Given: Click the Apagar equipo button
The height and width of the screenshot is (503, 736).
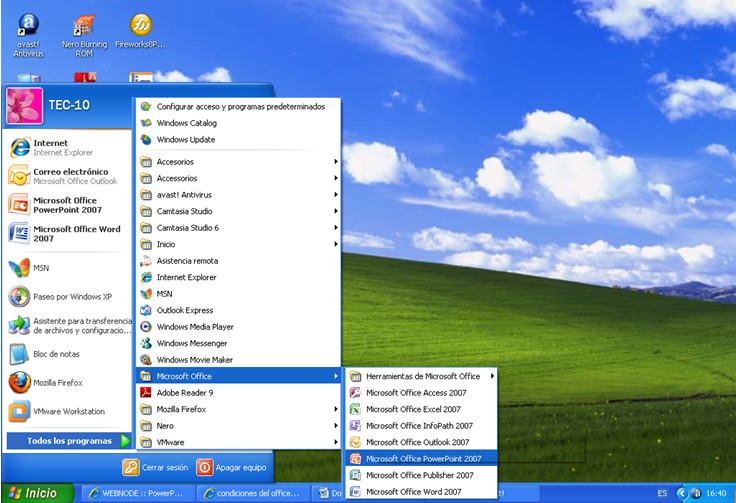Looking at the screenshot, I should pos(231,467).
